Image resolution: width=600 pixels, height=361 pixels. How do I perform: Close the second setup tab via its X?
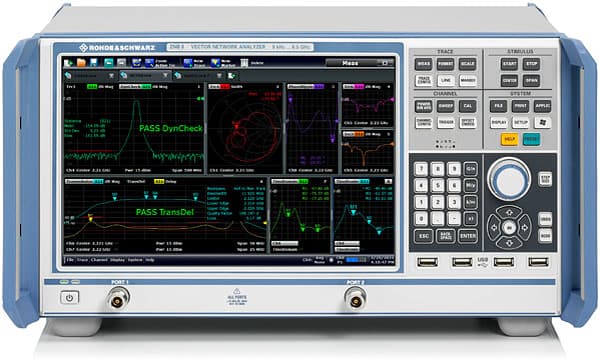tap(165, 76)
